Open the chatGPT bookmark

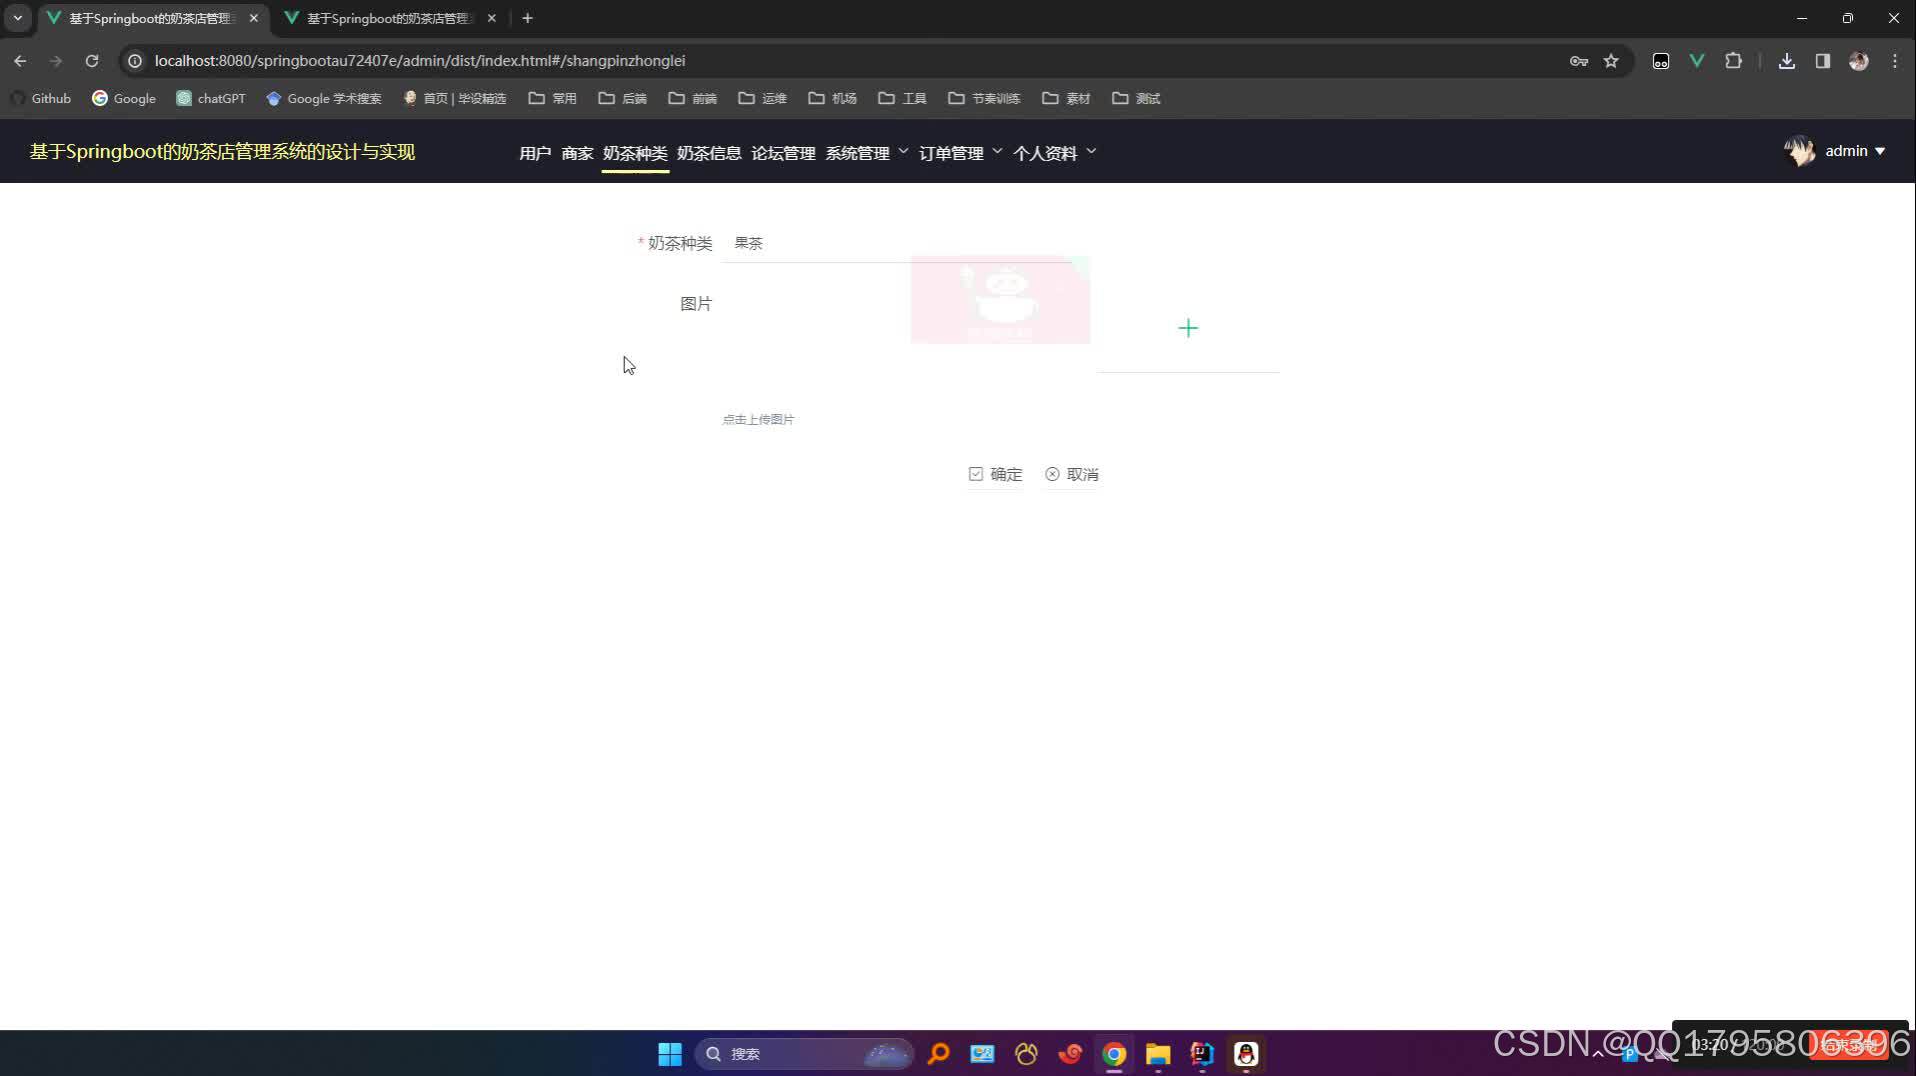[210, 98]
